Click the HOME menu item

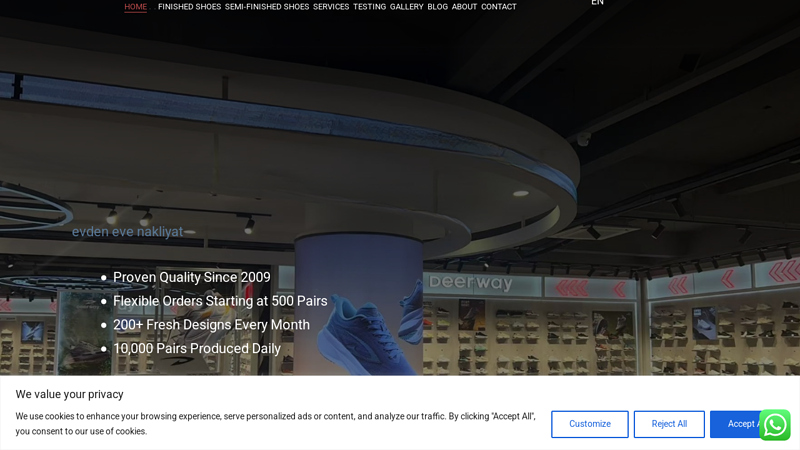point(135,7)
